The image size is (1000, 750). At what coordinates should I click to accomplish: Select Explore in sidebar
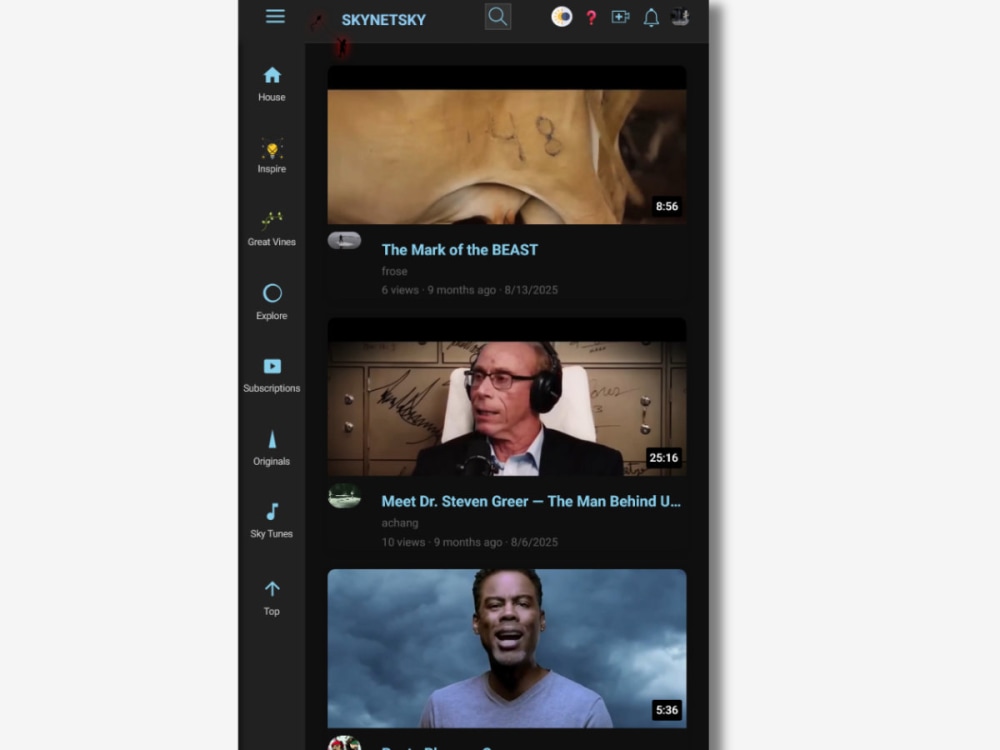coord(272,302)
